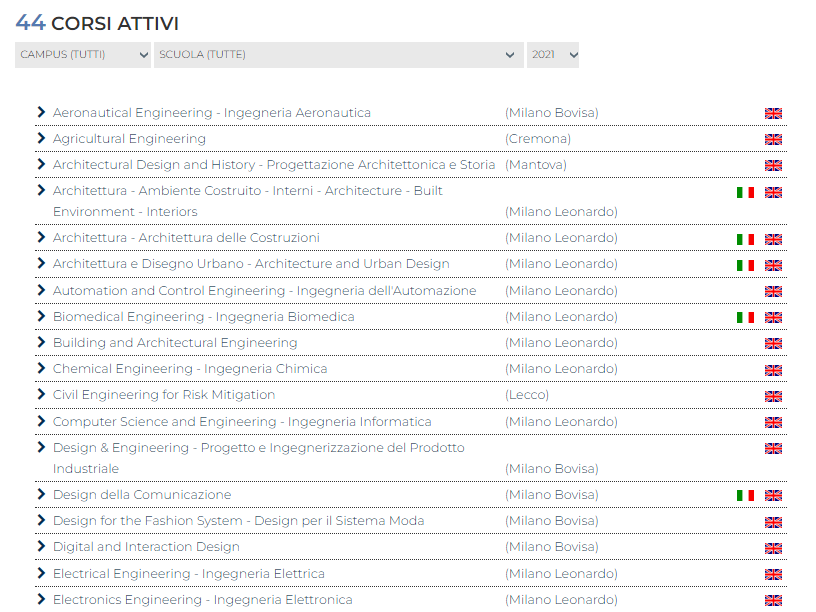This screenshot has height=612, width=816.
Task: Click the (Mantova) campus text
Action: pyautogui.click(x=536, y=165)
